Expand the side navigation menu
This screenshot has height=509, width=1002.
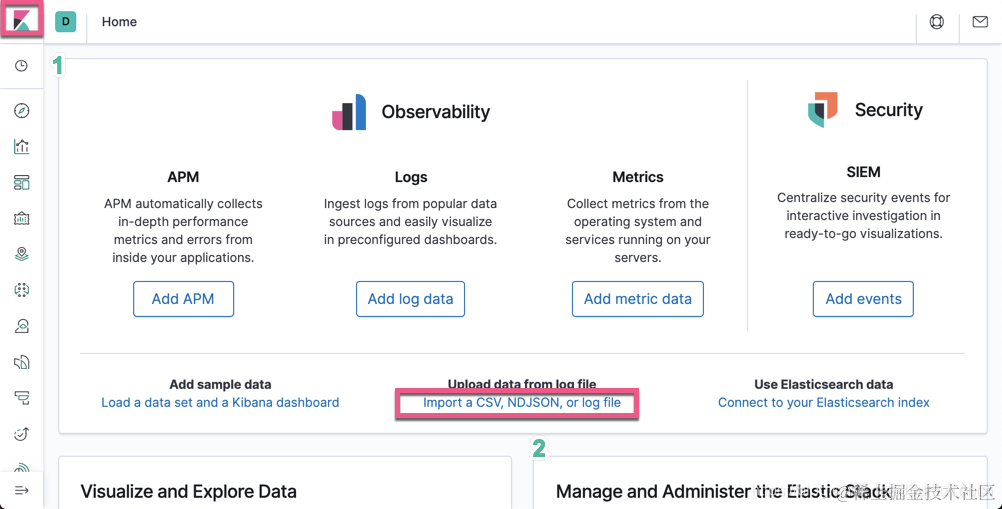click(x=21, y=490)
